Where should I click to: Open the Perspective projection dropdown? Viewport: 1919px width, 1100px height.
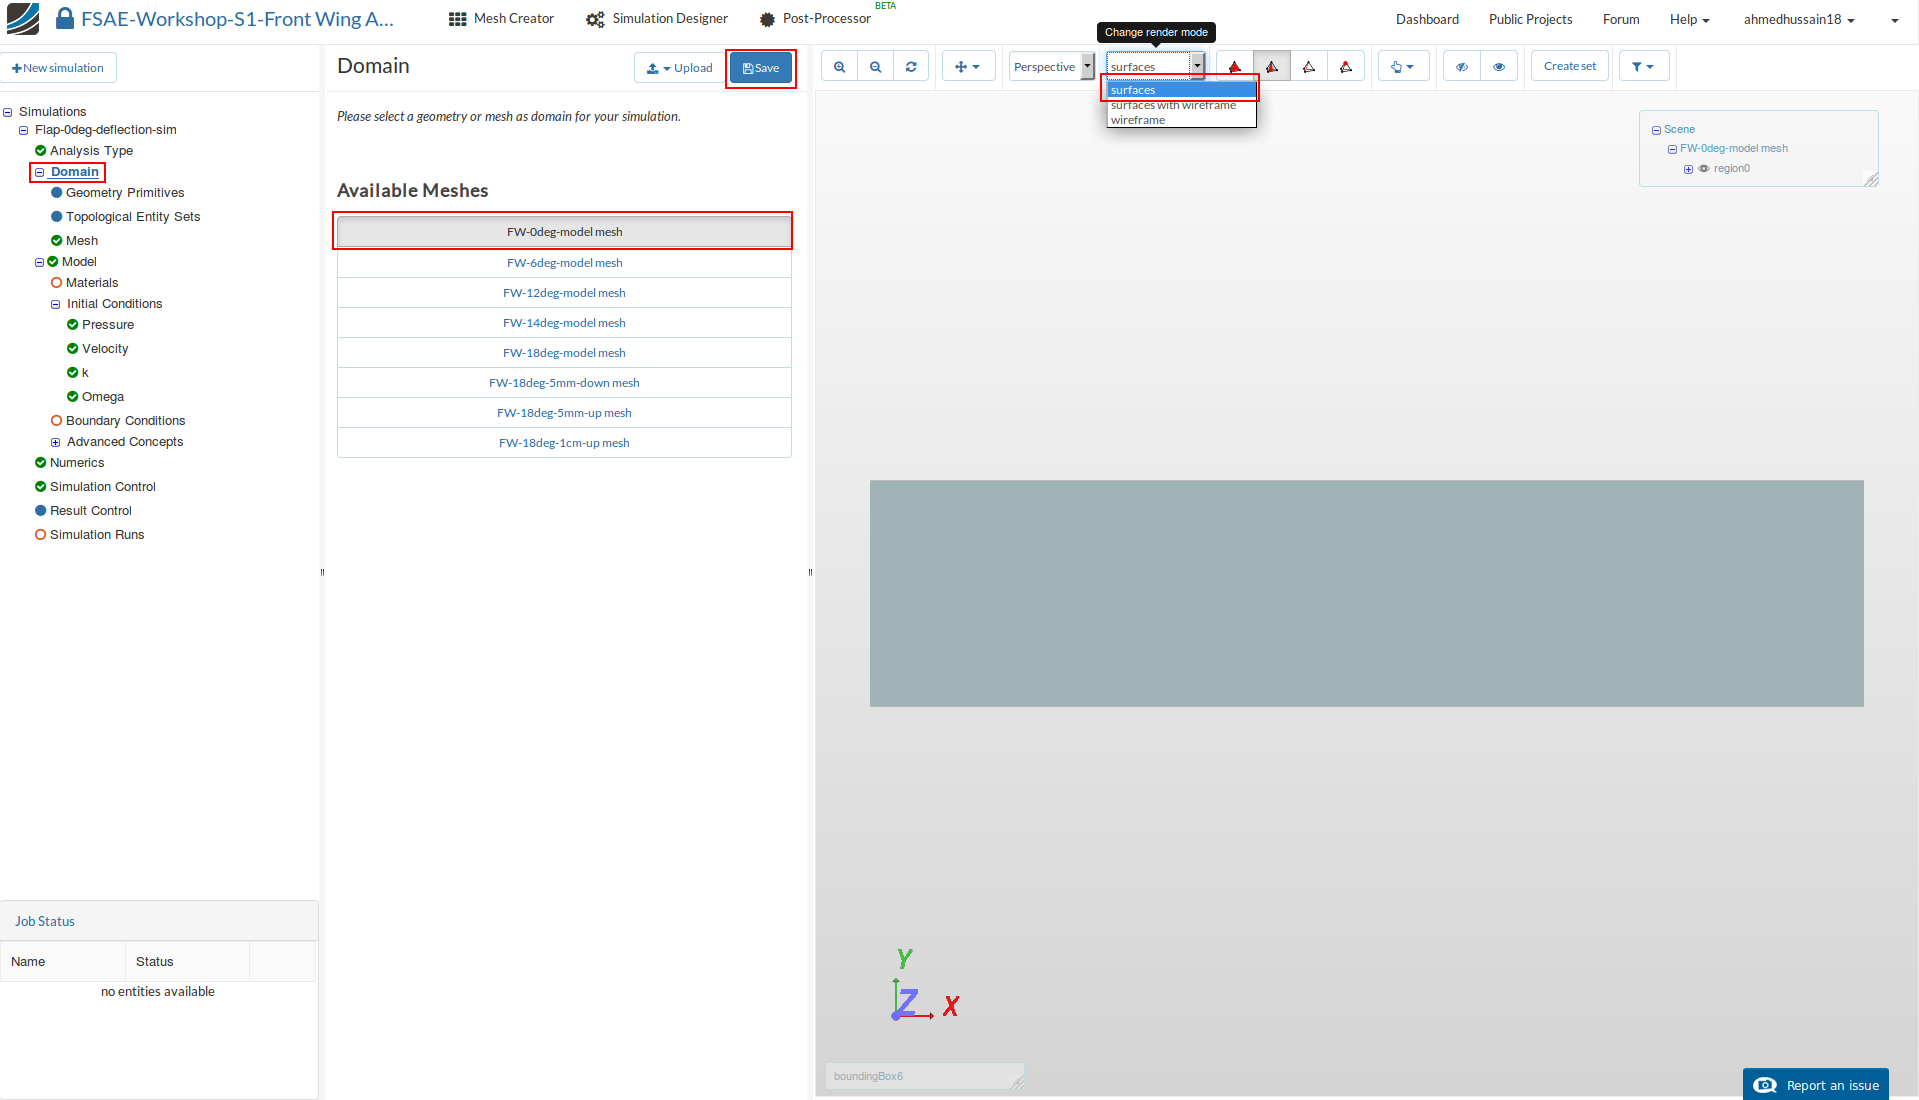[x=1052, y=67]
